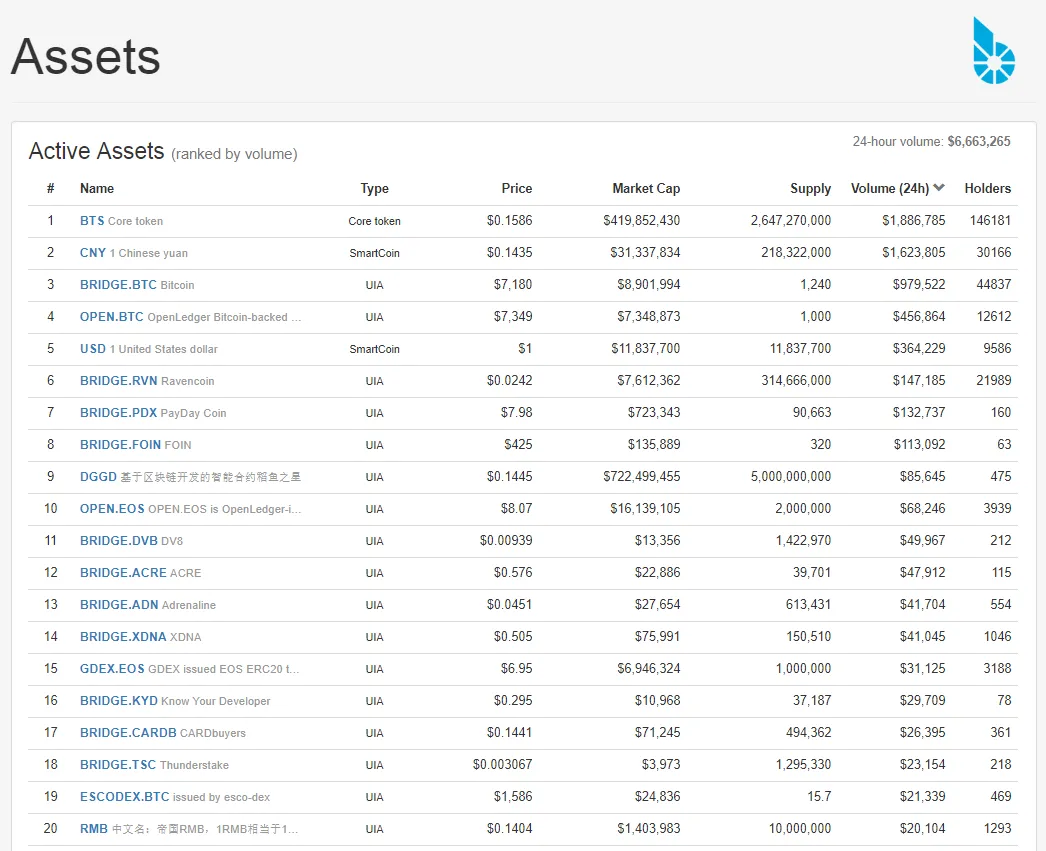Viewport: 1046px width, 851px height.
Task: Open the BTS asset link
Action: click(92, 221)
